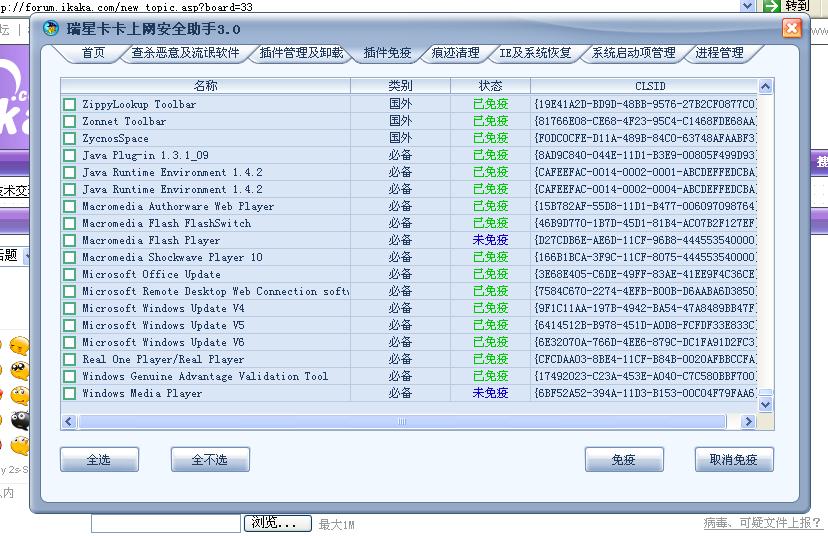Check Real One Player/Real Player box
The image size is (828, 536).
point(69,360)
